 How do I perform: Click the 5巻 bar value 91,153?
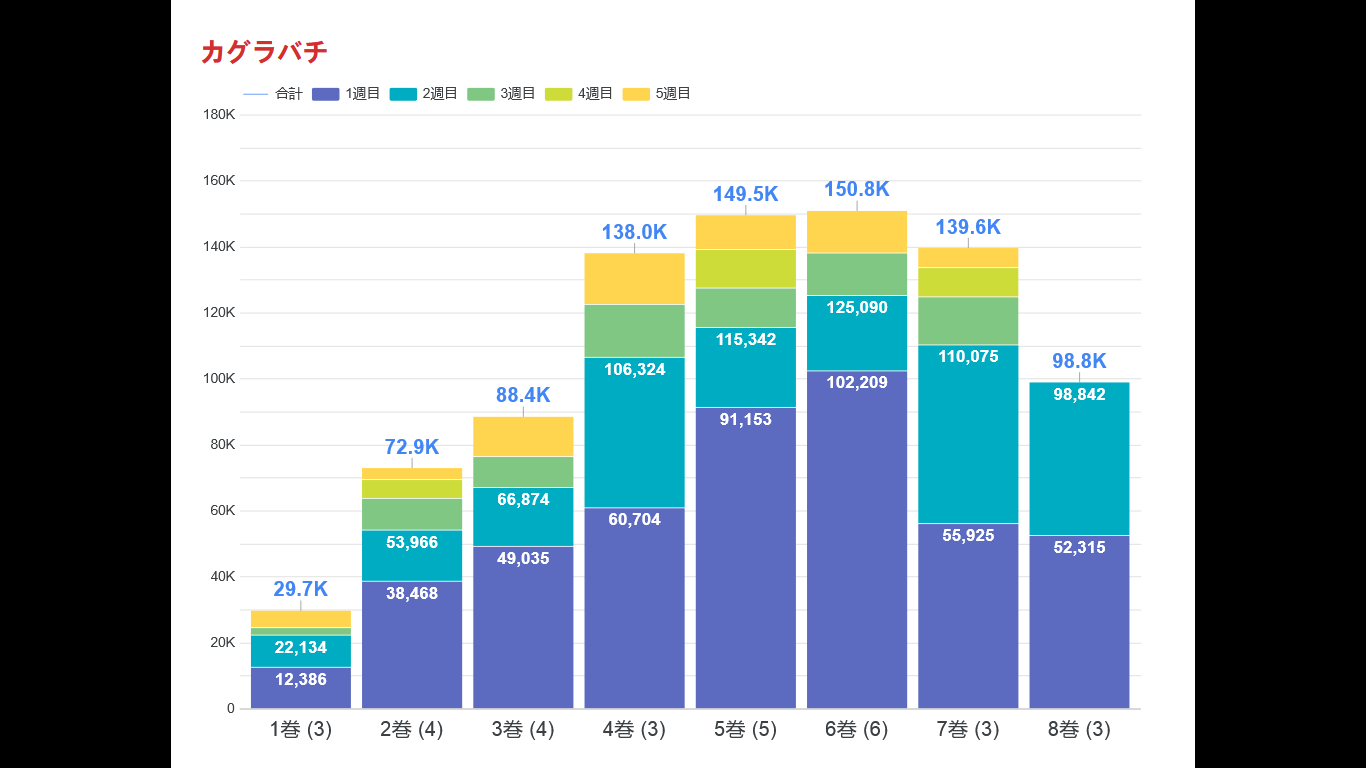[746, 420]
